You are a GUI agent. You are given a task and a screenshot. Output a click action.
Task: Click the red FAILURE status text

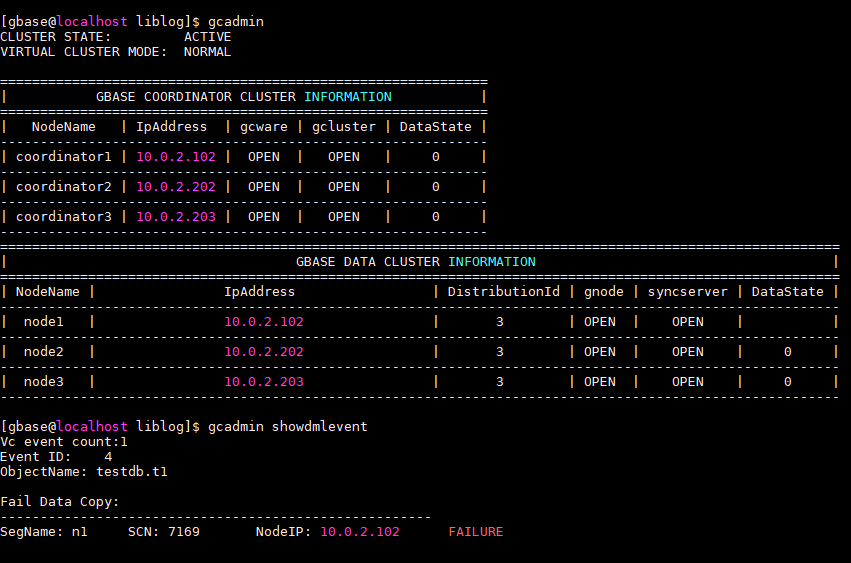(x=475, y=532)
